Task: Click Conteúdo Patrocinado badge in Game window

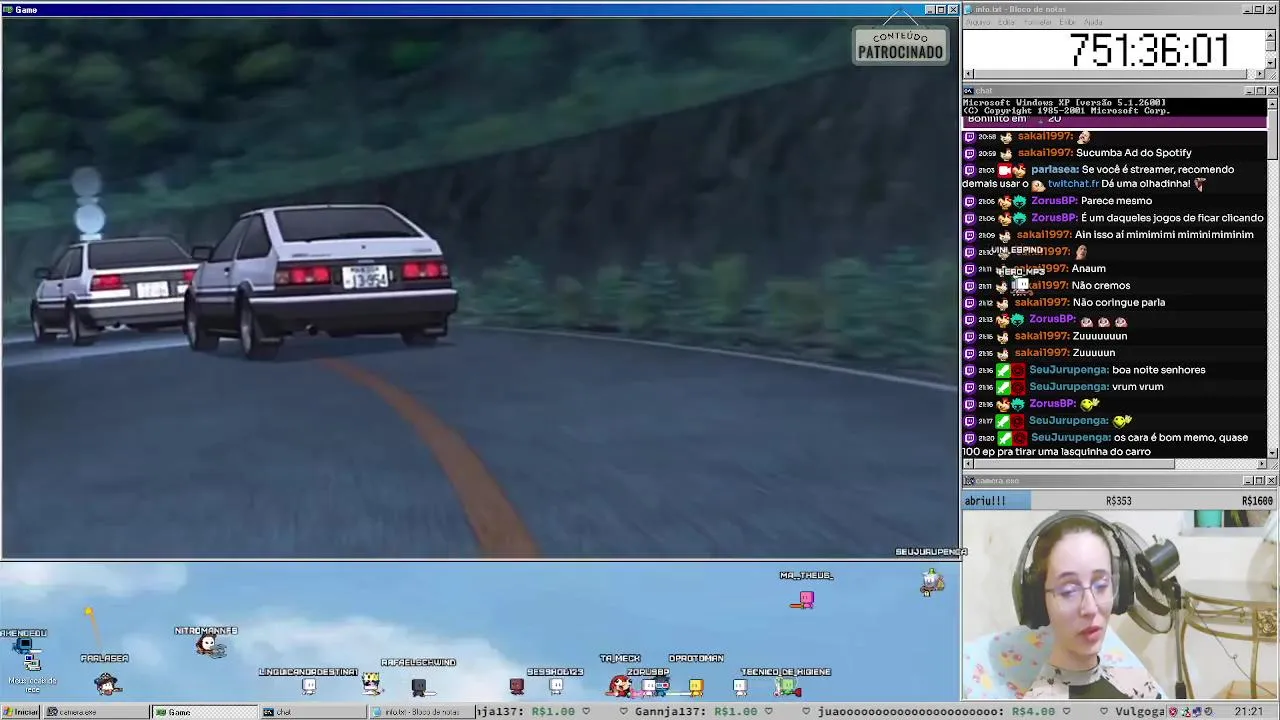Action: (900, 46)
